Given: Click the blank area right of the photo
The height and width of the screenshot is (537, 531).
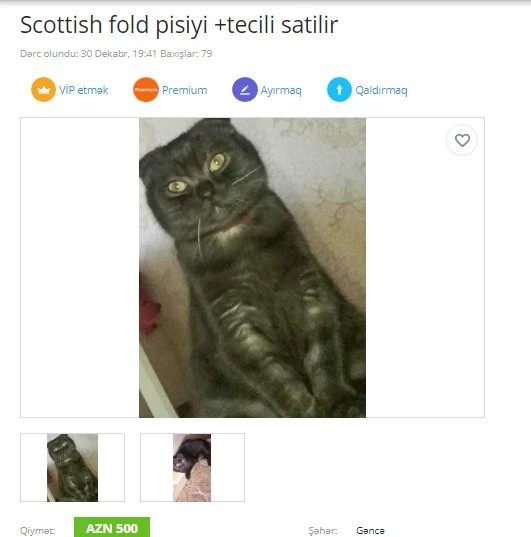Looking at the screenshot, I should click(425, 281).
